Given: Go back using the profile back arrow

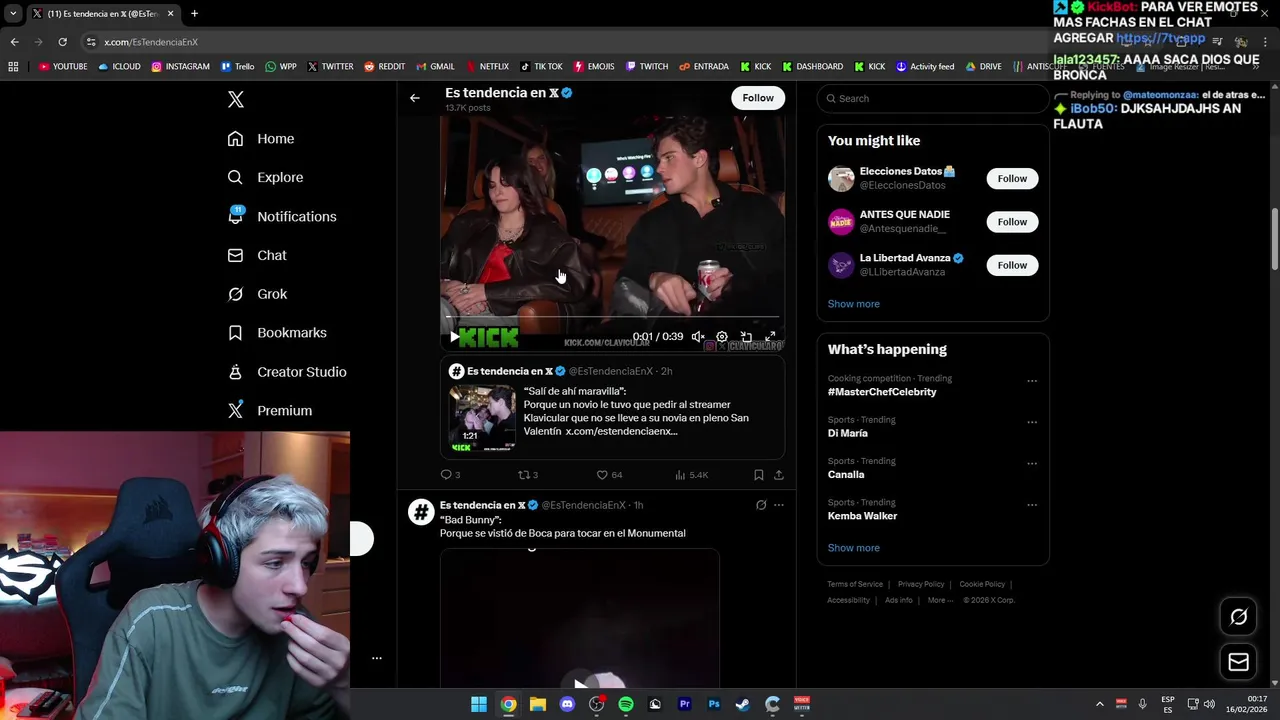Looking at the screenshot, I should coord(415,98).
